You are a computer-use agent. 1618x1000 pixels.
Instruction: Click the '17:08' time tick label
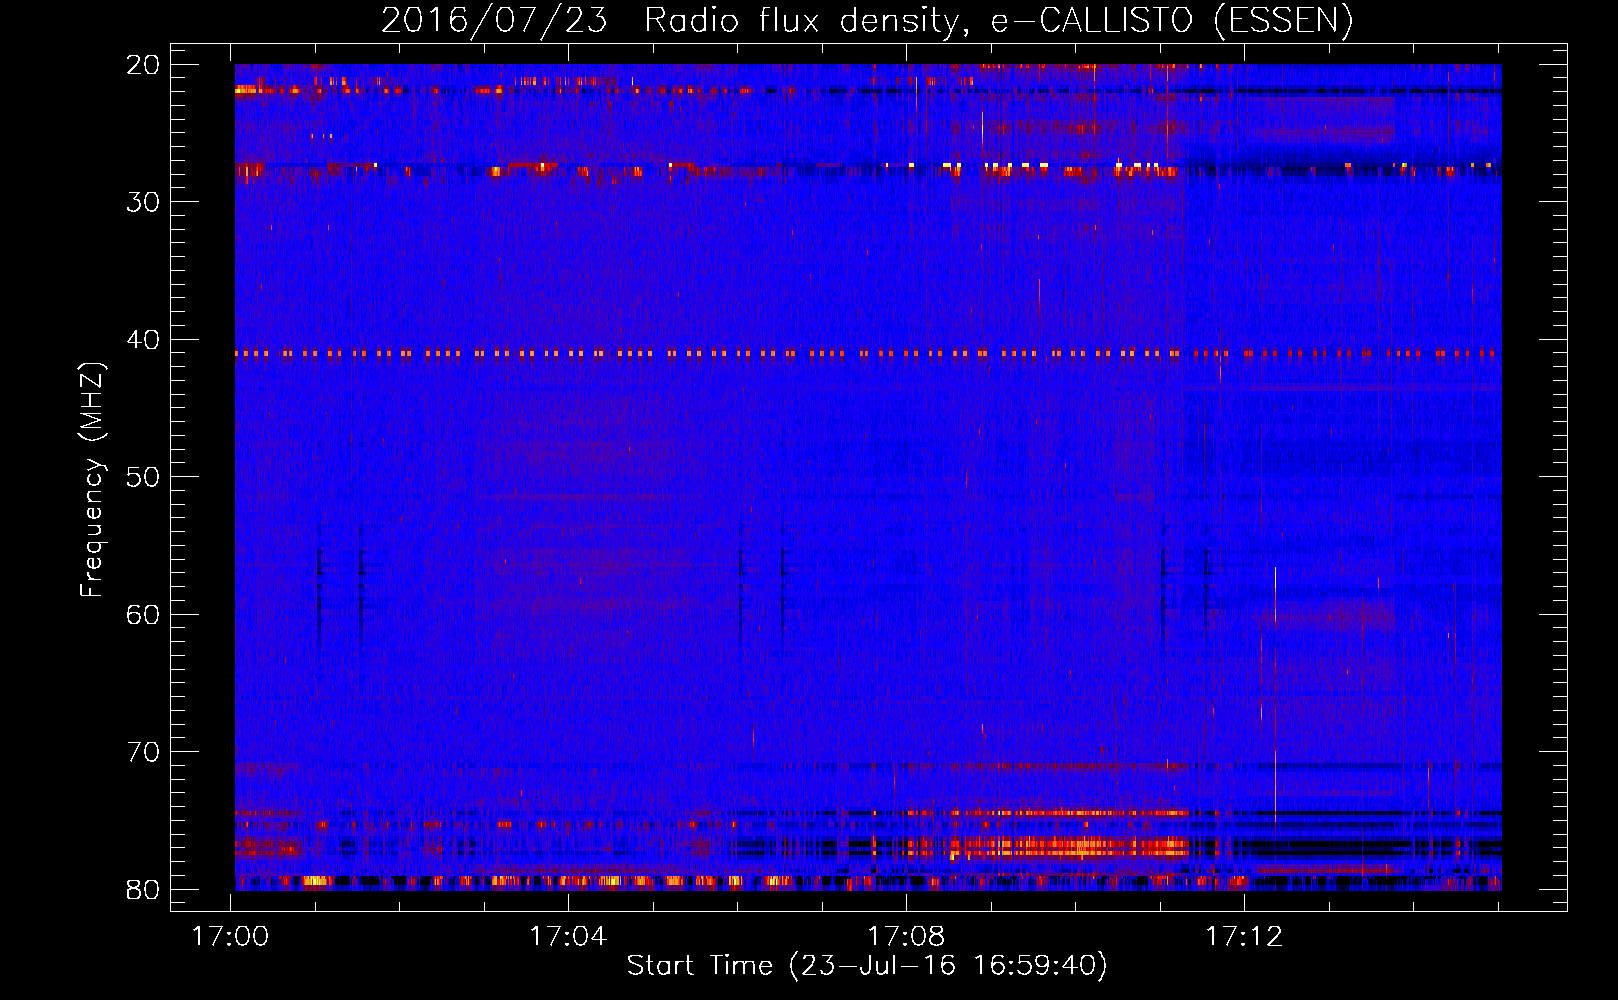click(x=906, y=937)
